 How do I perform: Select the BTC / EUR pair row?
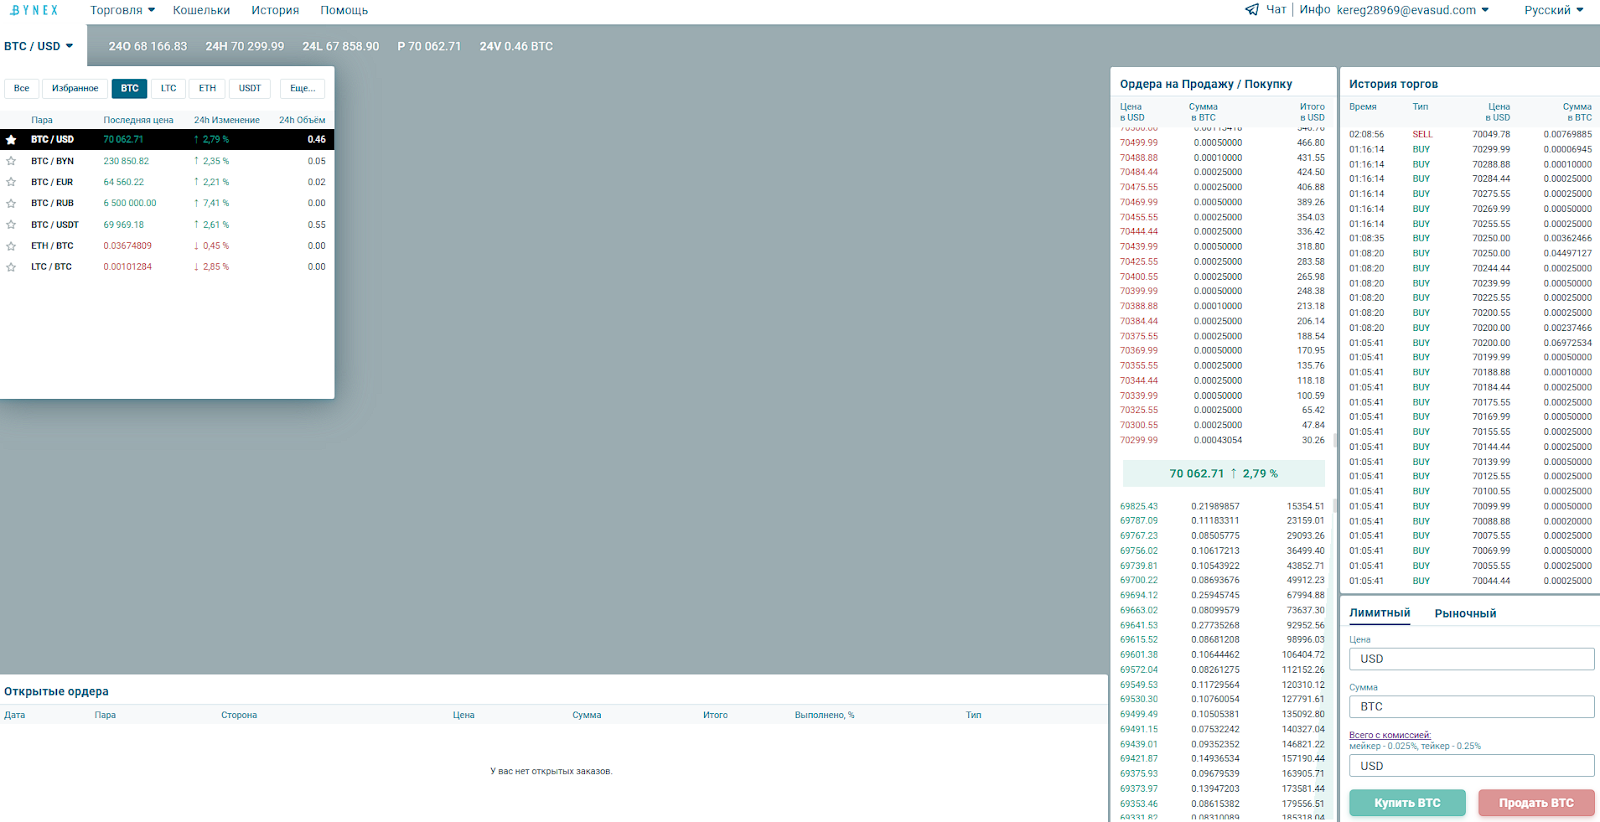point(167,182)
